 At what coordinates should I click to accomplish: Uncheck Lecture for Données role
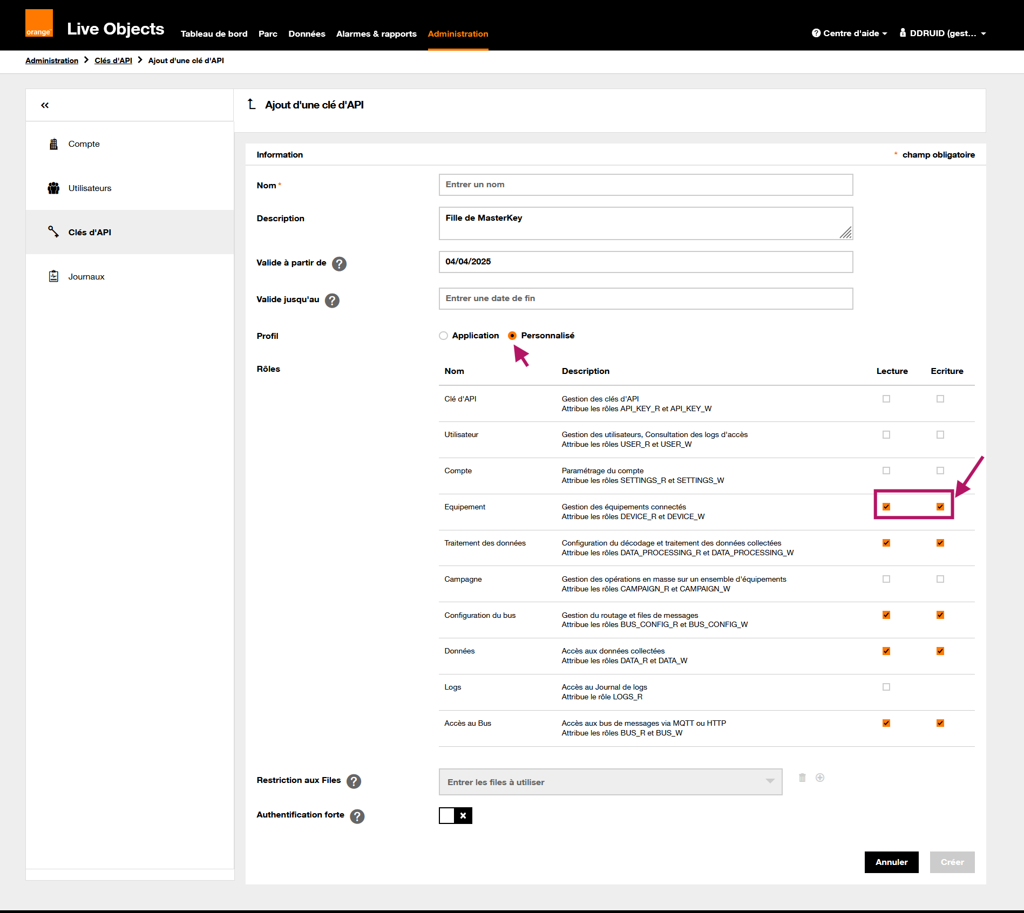tap(886, 651)
